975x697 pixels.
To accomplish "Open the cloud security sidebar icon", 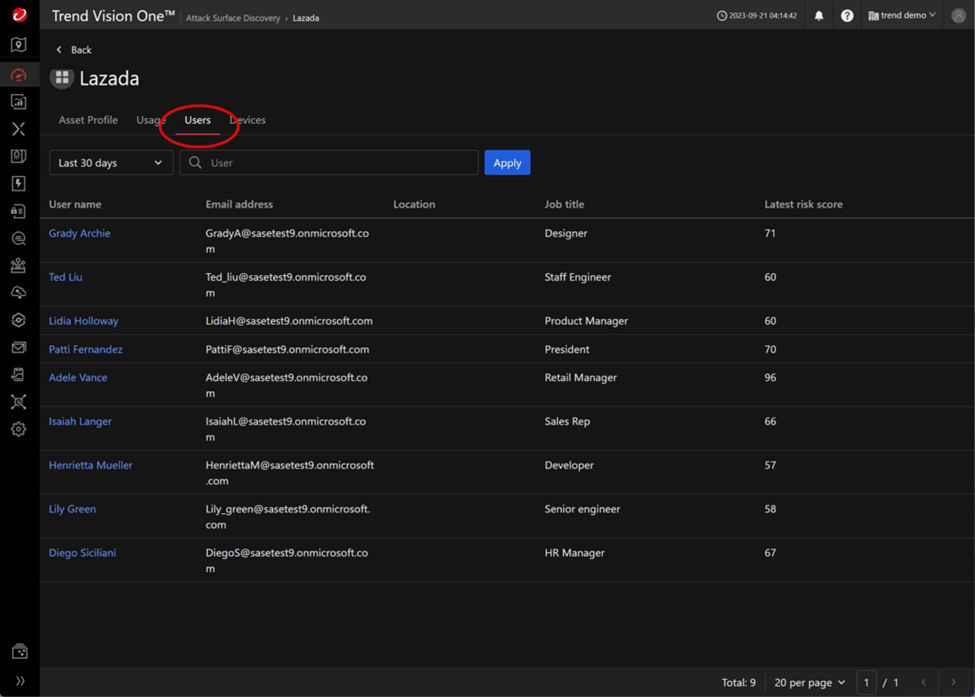I will [19, 292].
